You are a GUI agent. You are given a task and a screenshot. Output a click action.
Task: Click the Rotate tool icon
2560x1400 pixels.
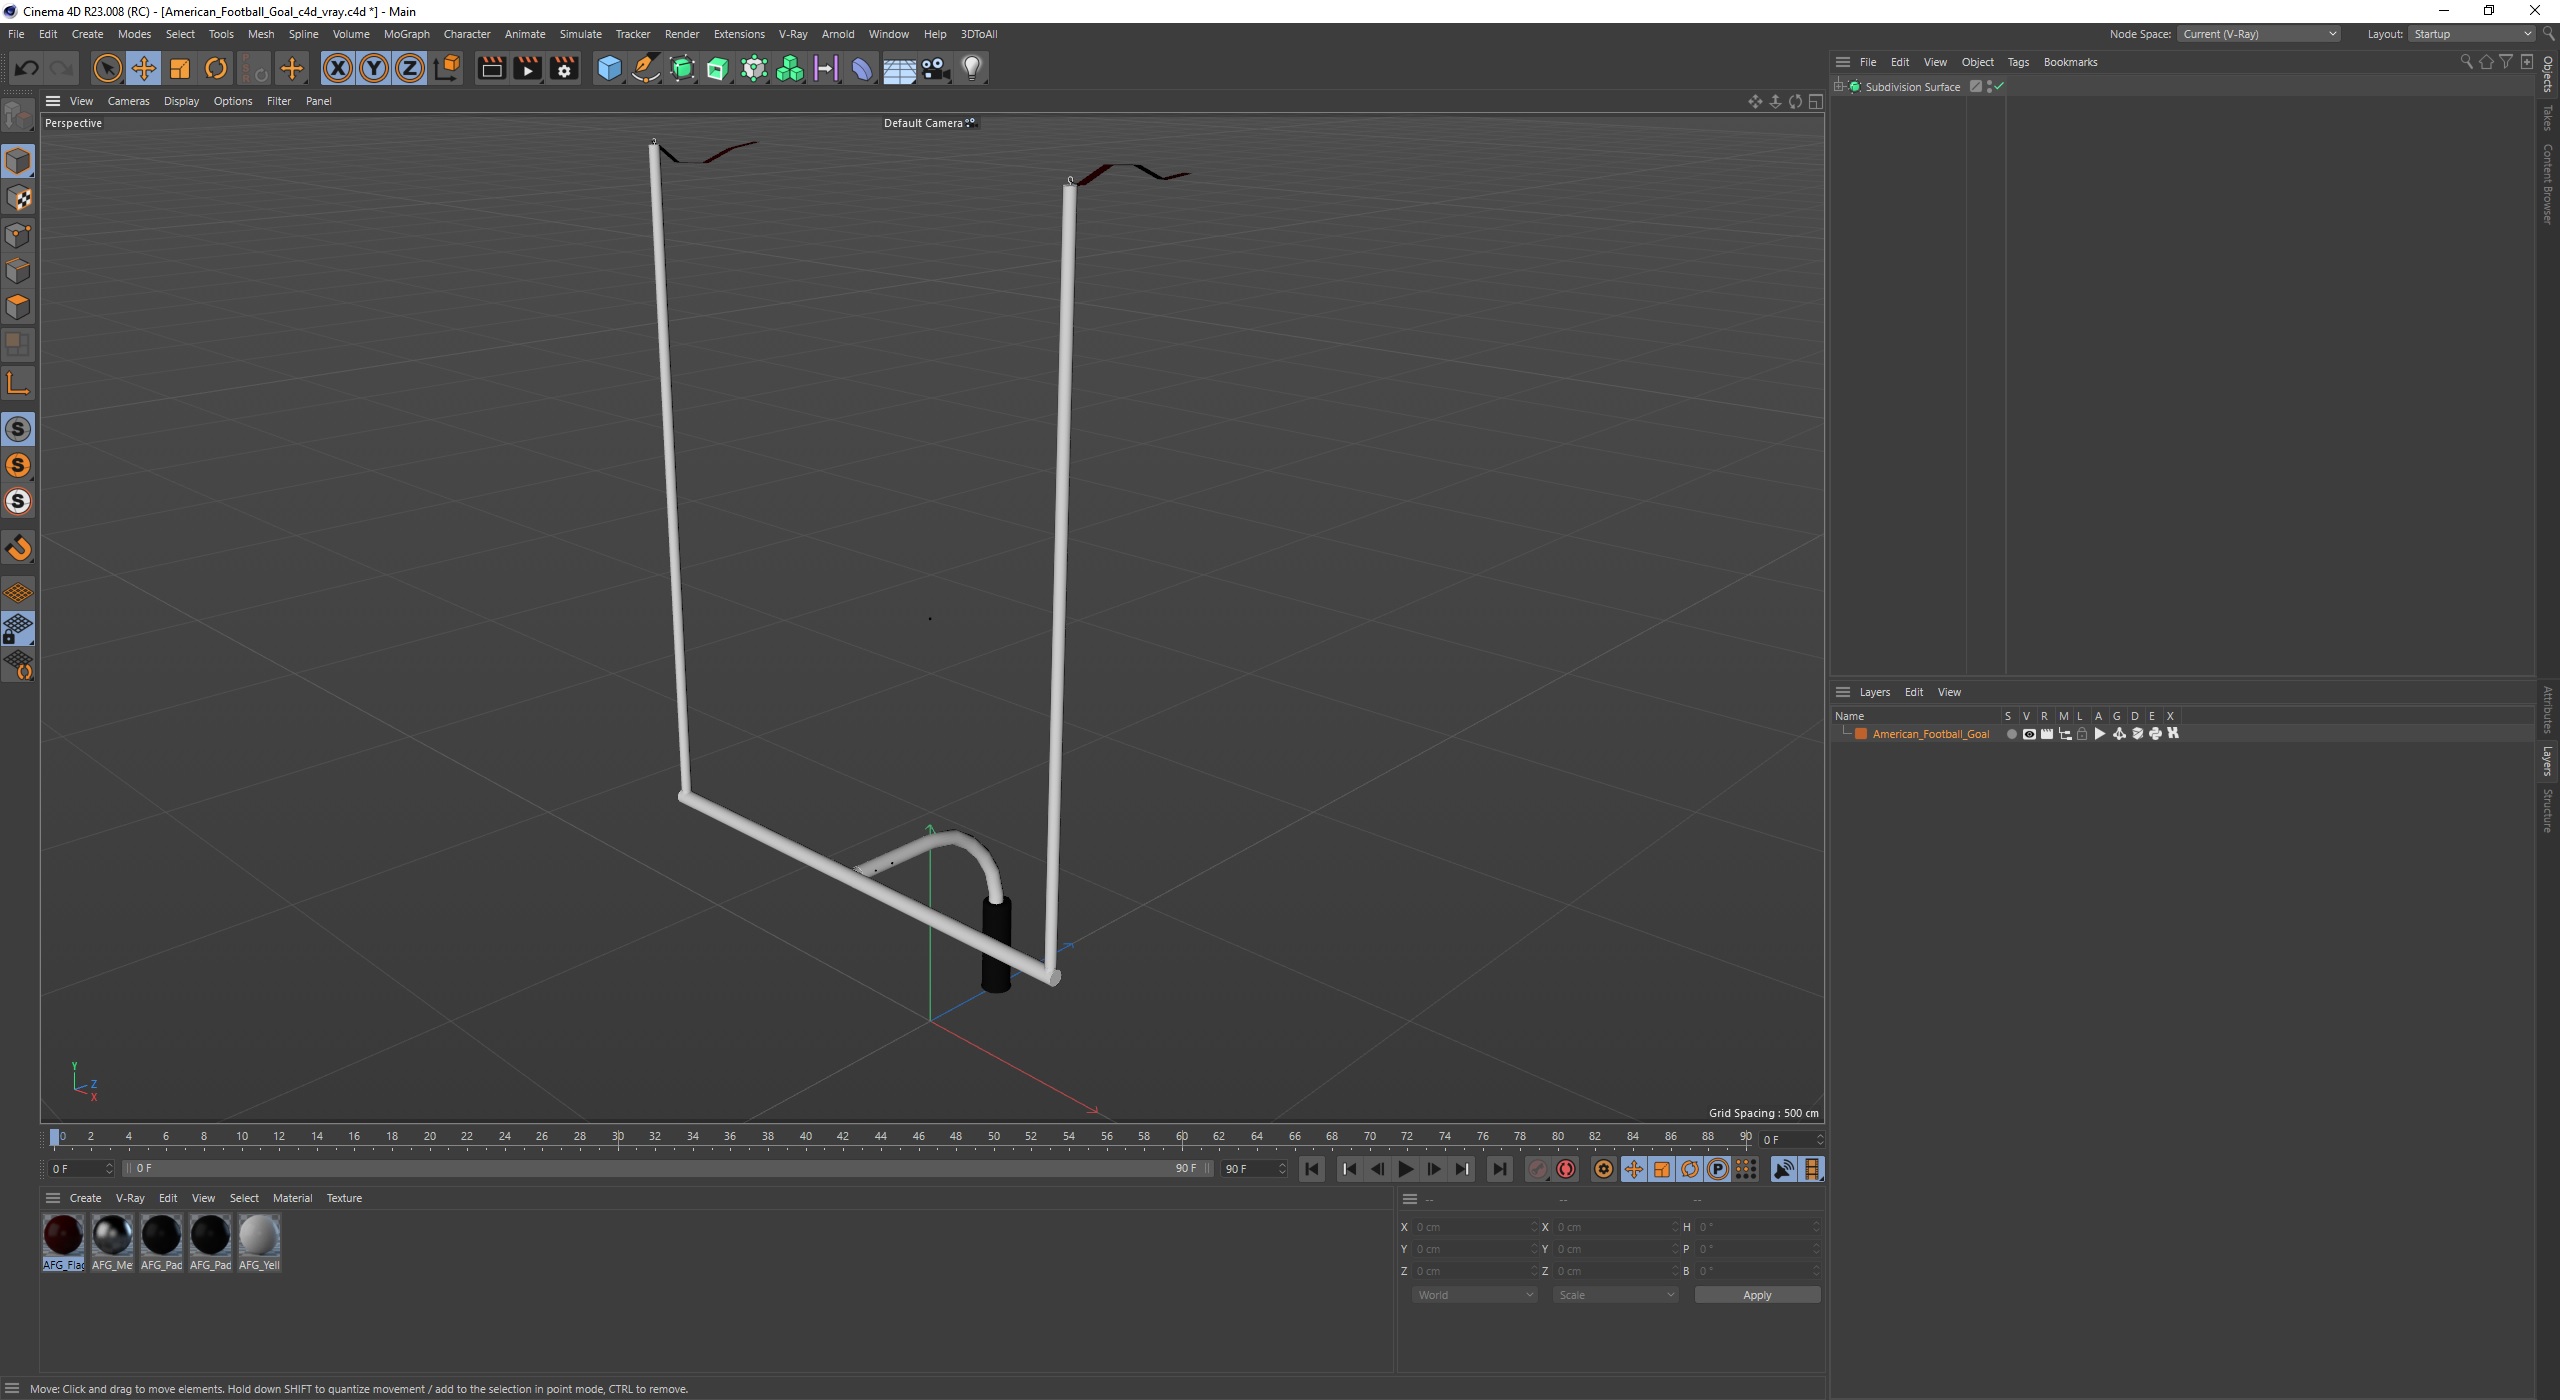coord(217,67)
